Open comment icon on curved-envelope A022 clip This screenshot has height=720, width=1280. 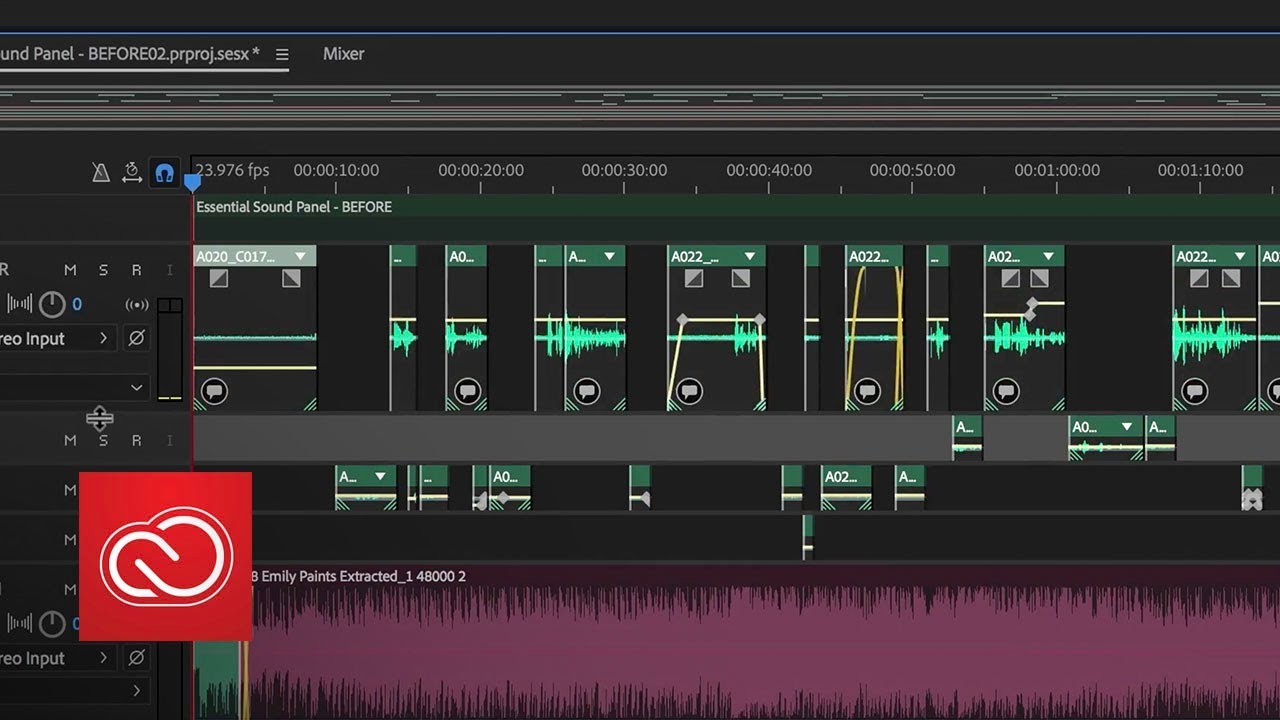[867, 391]
